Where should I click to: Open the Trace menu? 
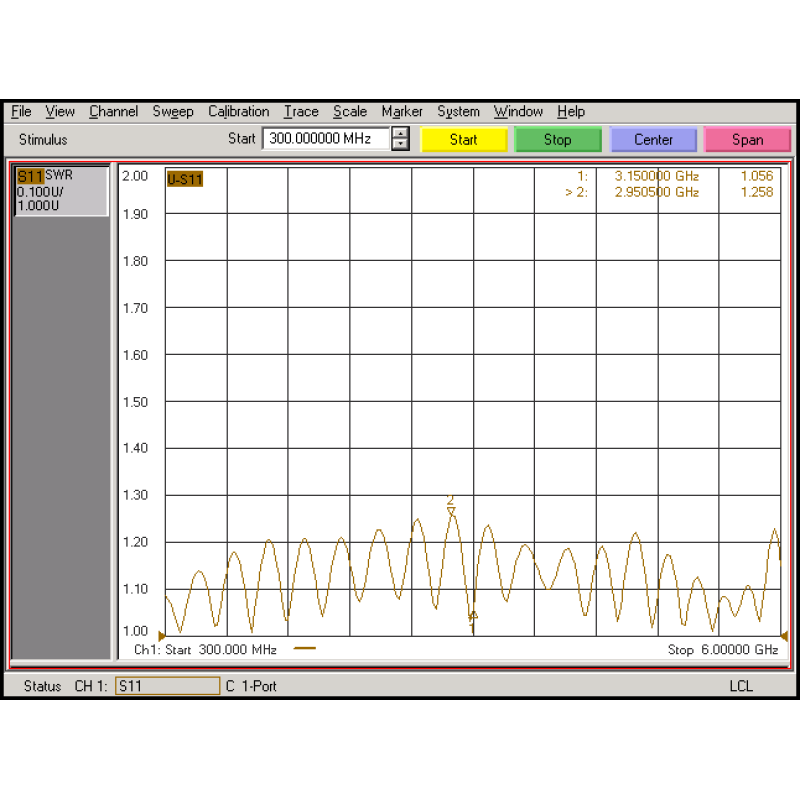tap(300, 112)
